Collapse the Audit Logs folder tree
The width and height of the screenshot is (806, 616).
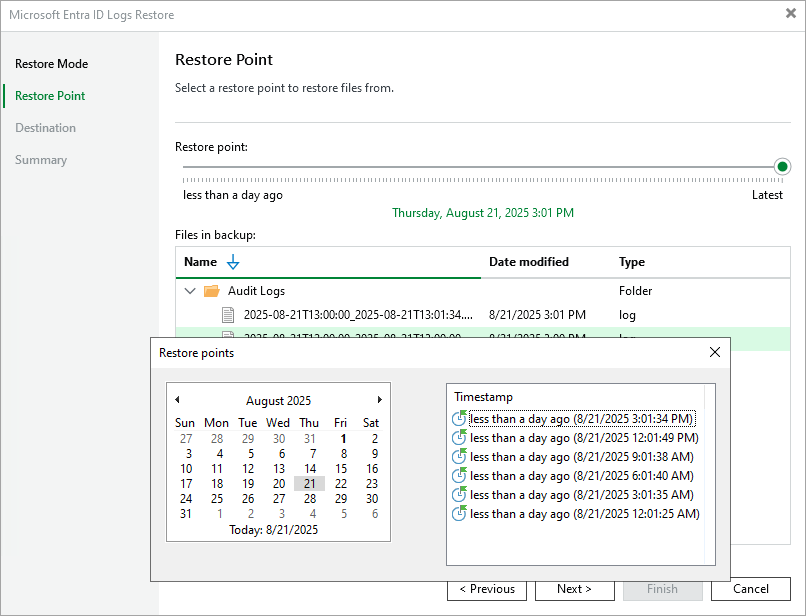point(190,291)
